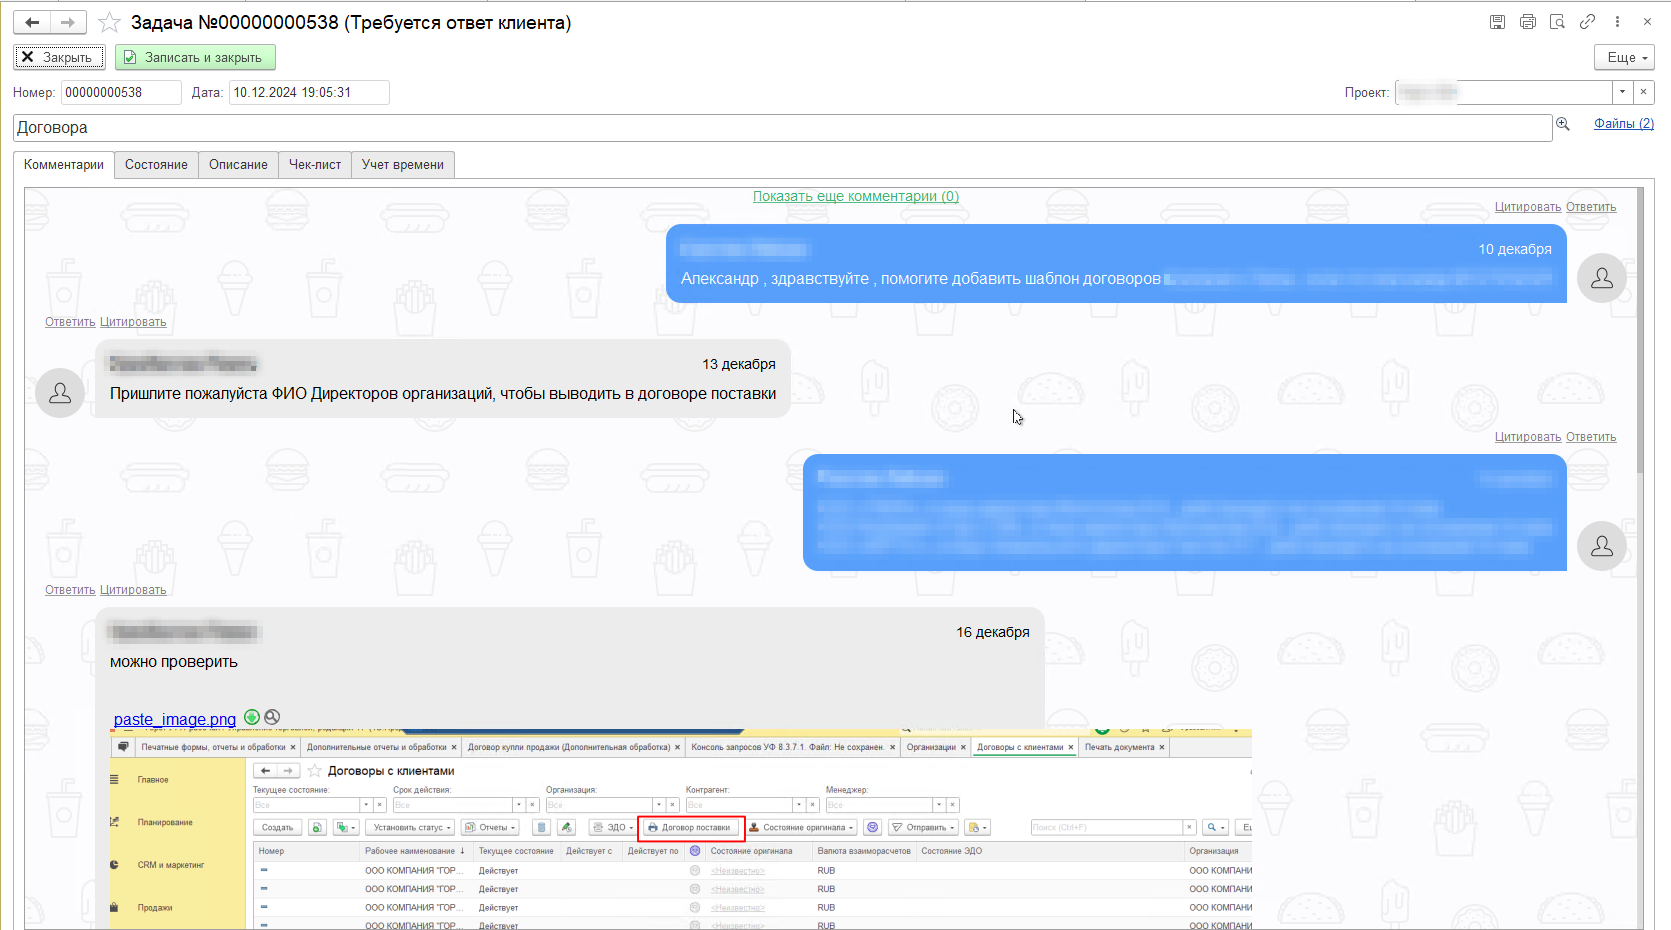Go forward with right arrow

coord(68,22)
